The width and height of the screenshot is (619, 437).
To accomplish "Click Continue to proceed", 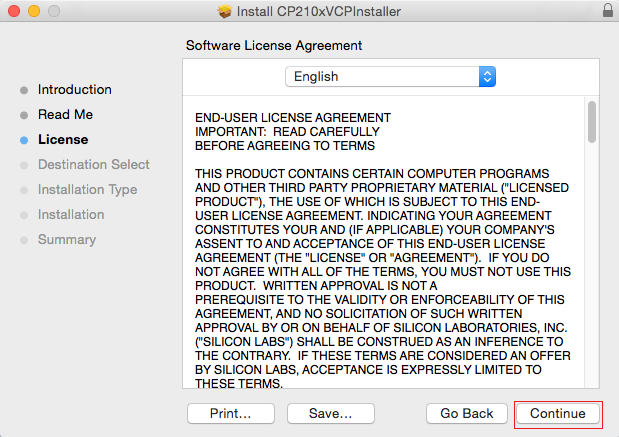I will [x=557, y=413].
